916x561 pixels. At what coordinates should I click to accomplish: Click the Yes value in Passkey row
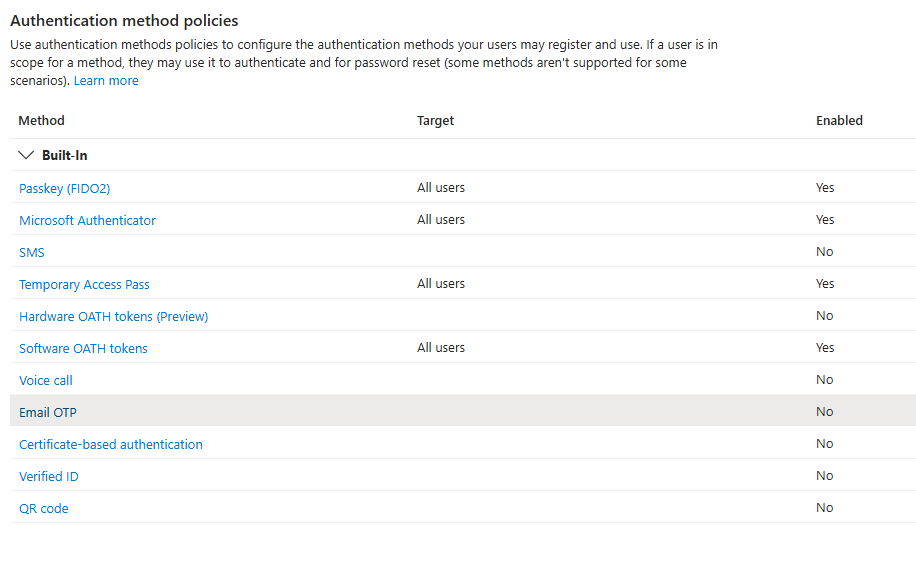click(x=825, y=188)
